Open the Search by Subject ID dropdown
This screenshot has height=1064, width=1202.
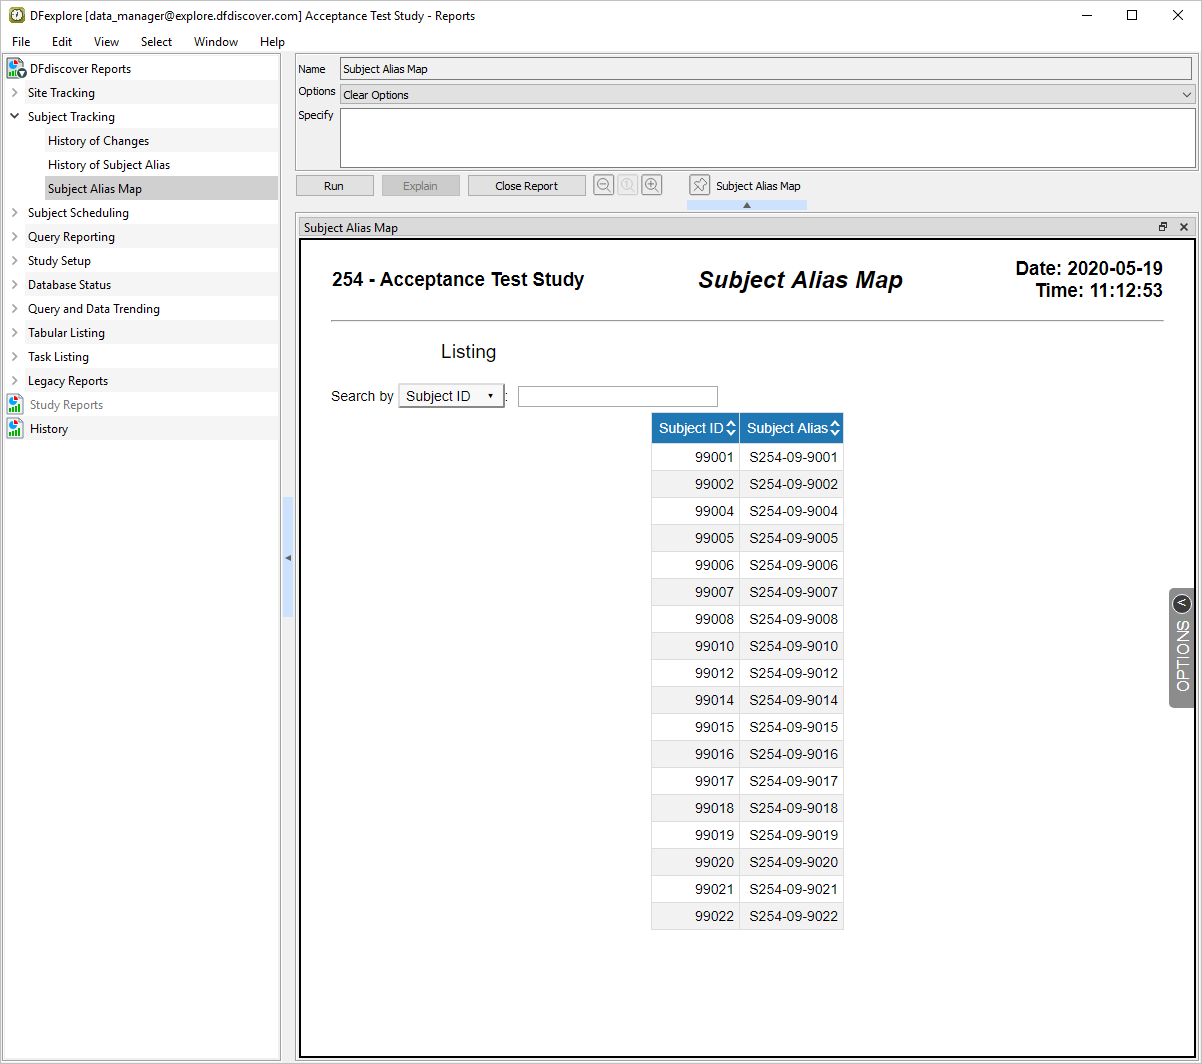tap(451, 396)
